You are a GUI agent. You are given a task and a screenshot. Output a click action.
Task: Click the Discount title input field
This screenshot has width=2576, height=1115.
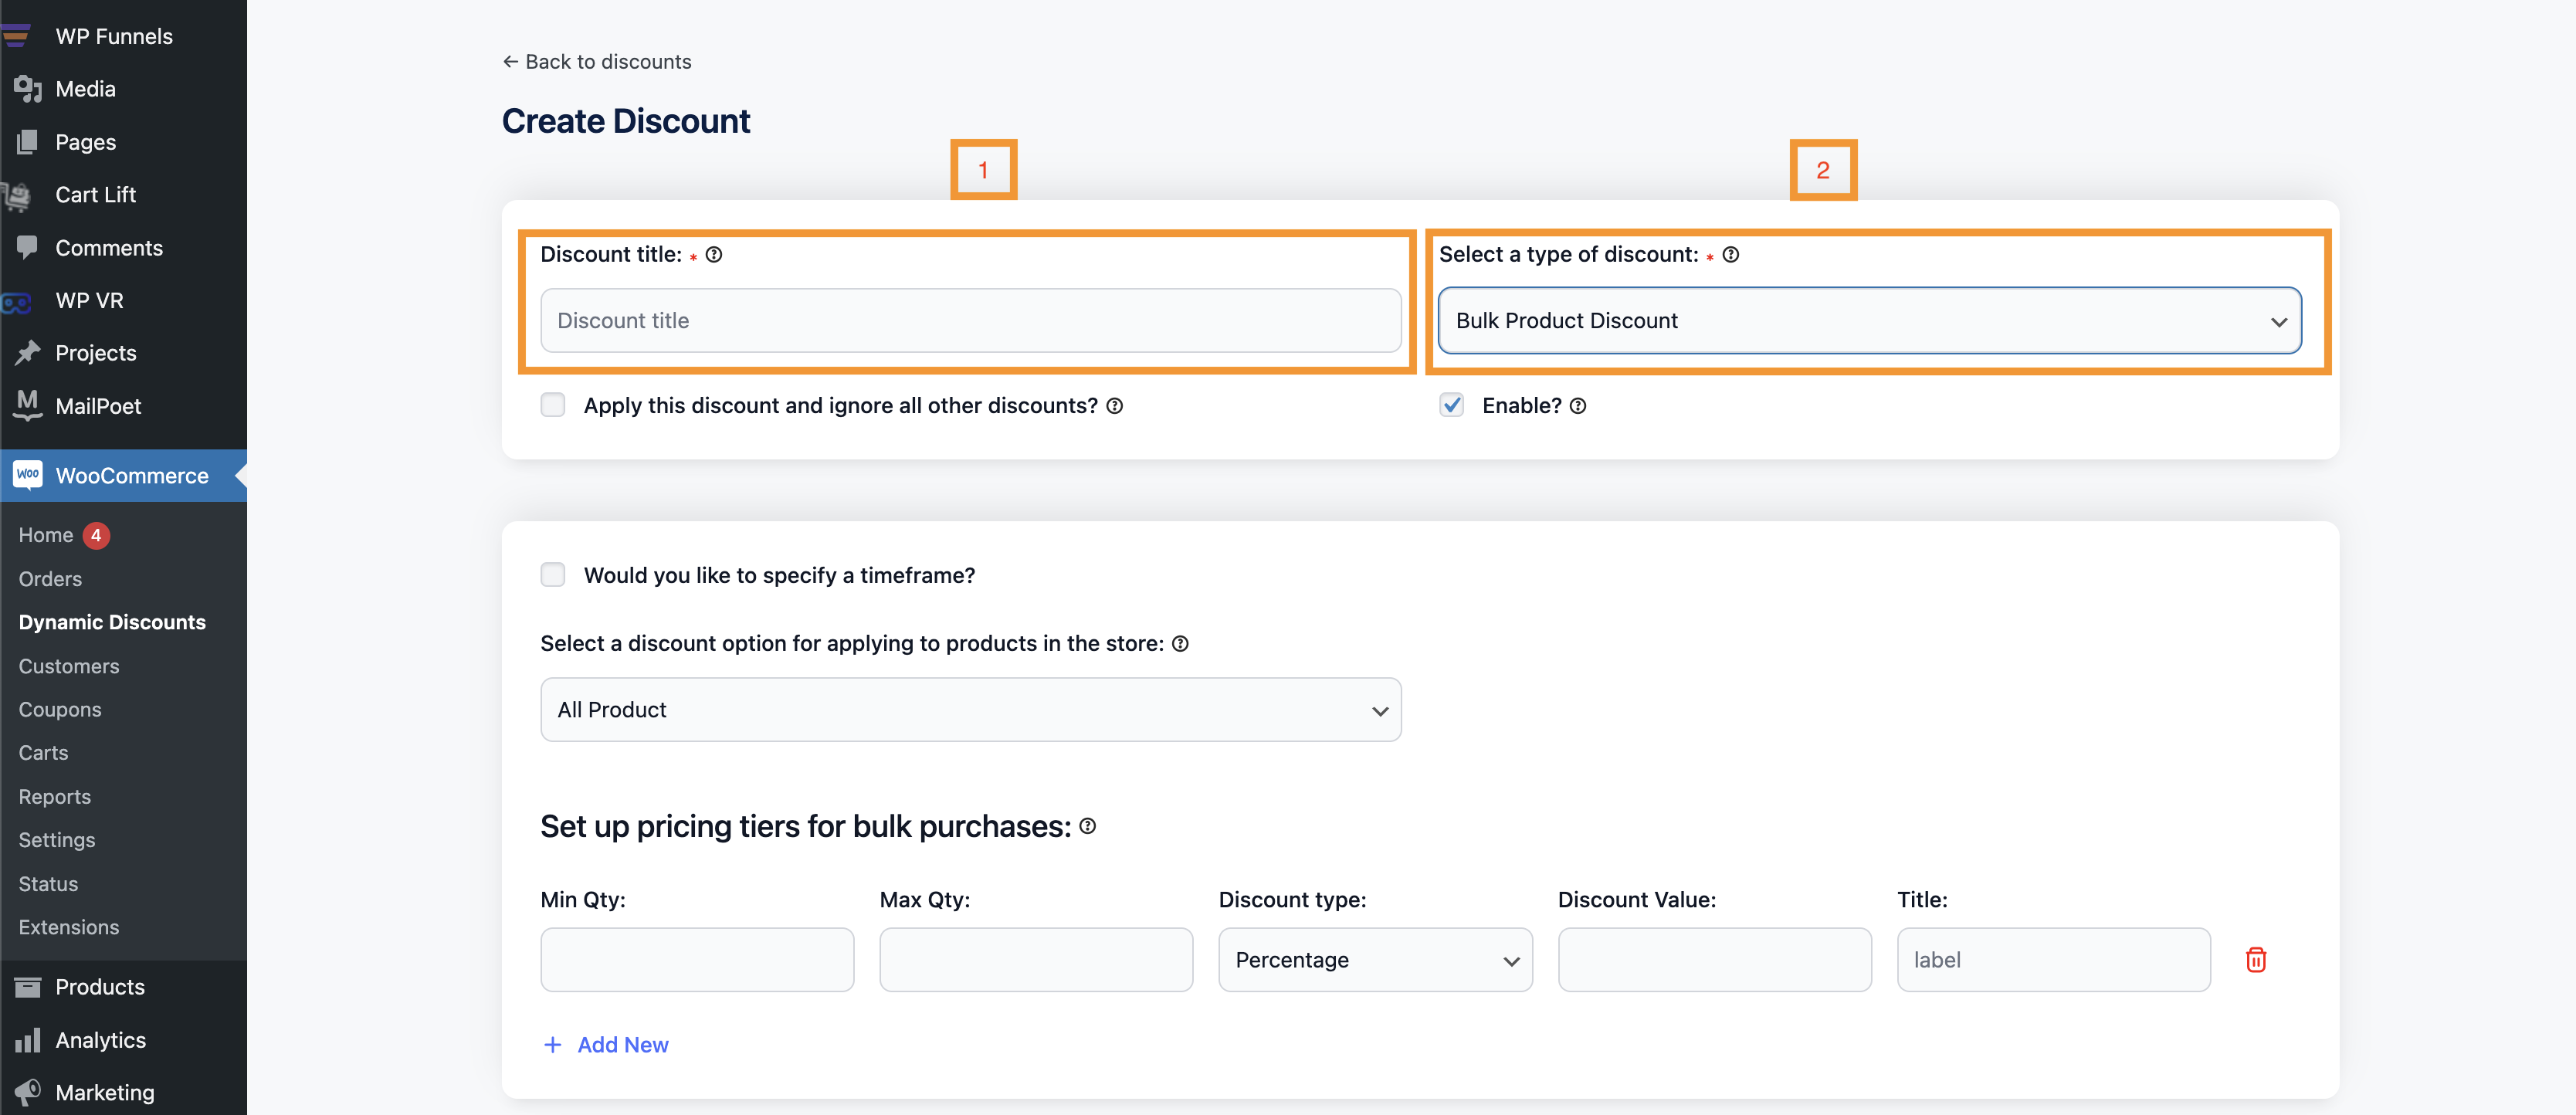pyautogui.click(x=971, y=320)
